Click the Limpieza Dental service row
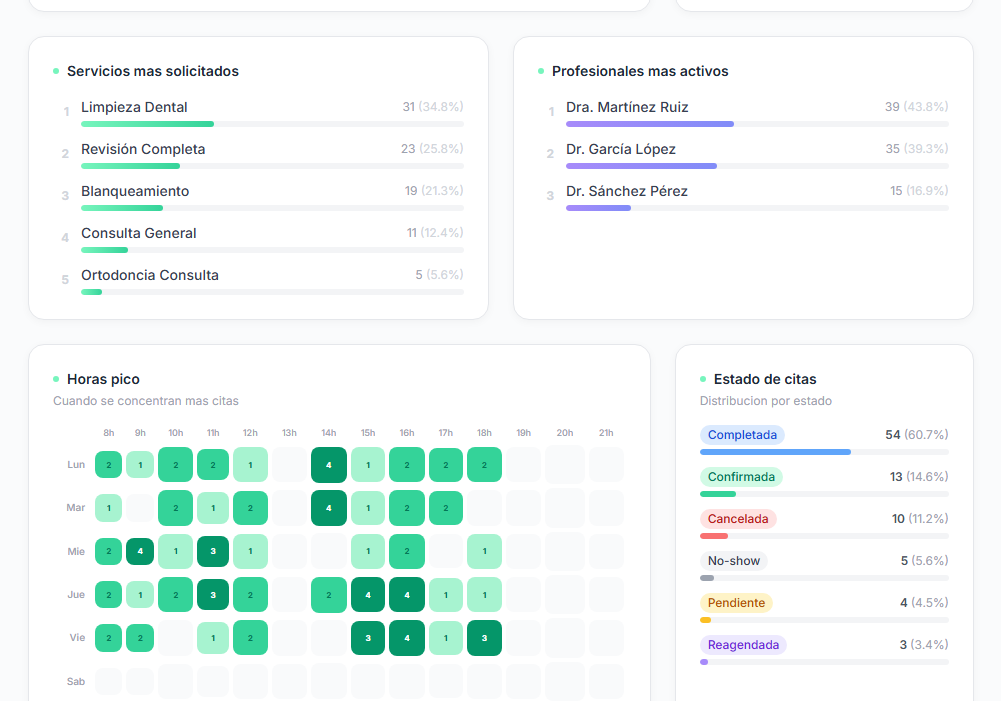Screen dimensions: 1001x701 point(134,107)
